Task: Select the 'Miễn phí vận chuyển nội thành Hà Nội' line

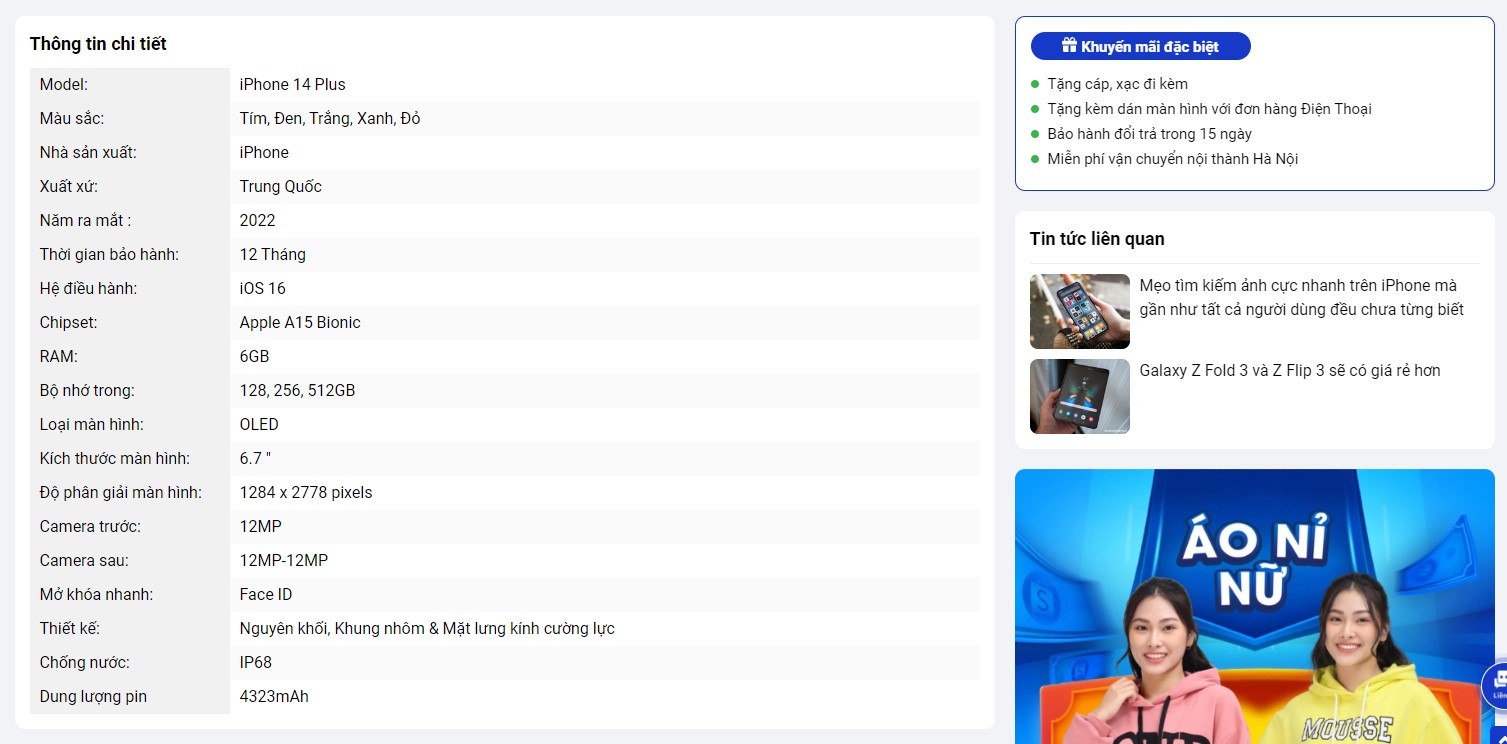Action: pos(1173,159)
